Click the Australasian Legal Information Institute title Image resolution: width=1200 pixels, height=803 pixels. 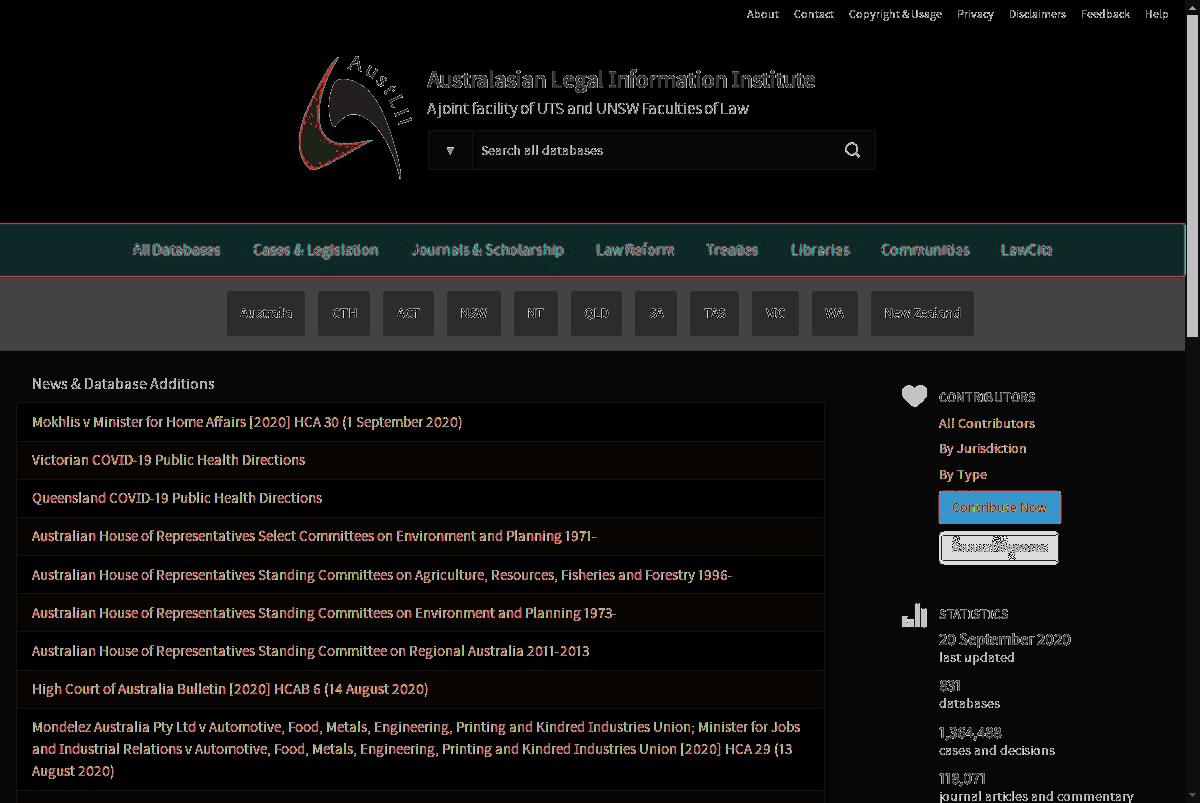[x=621, y=79]
